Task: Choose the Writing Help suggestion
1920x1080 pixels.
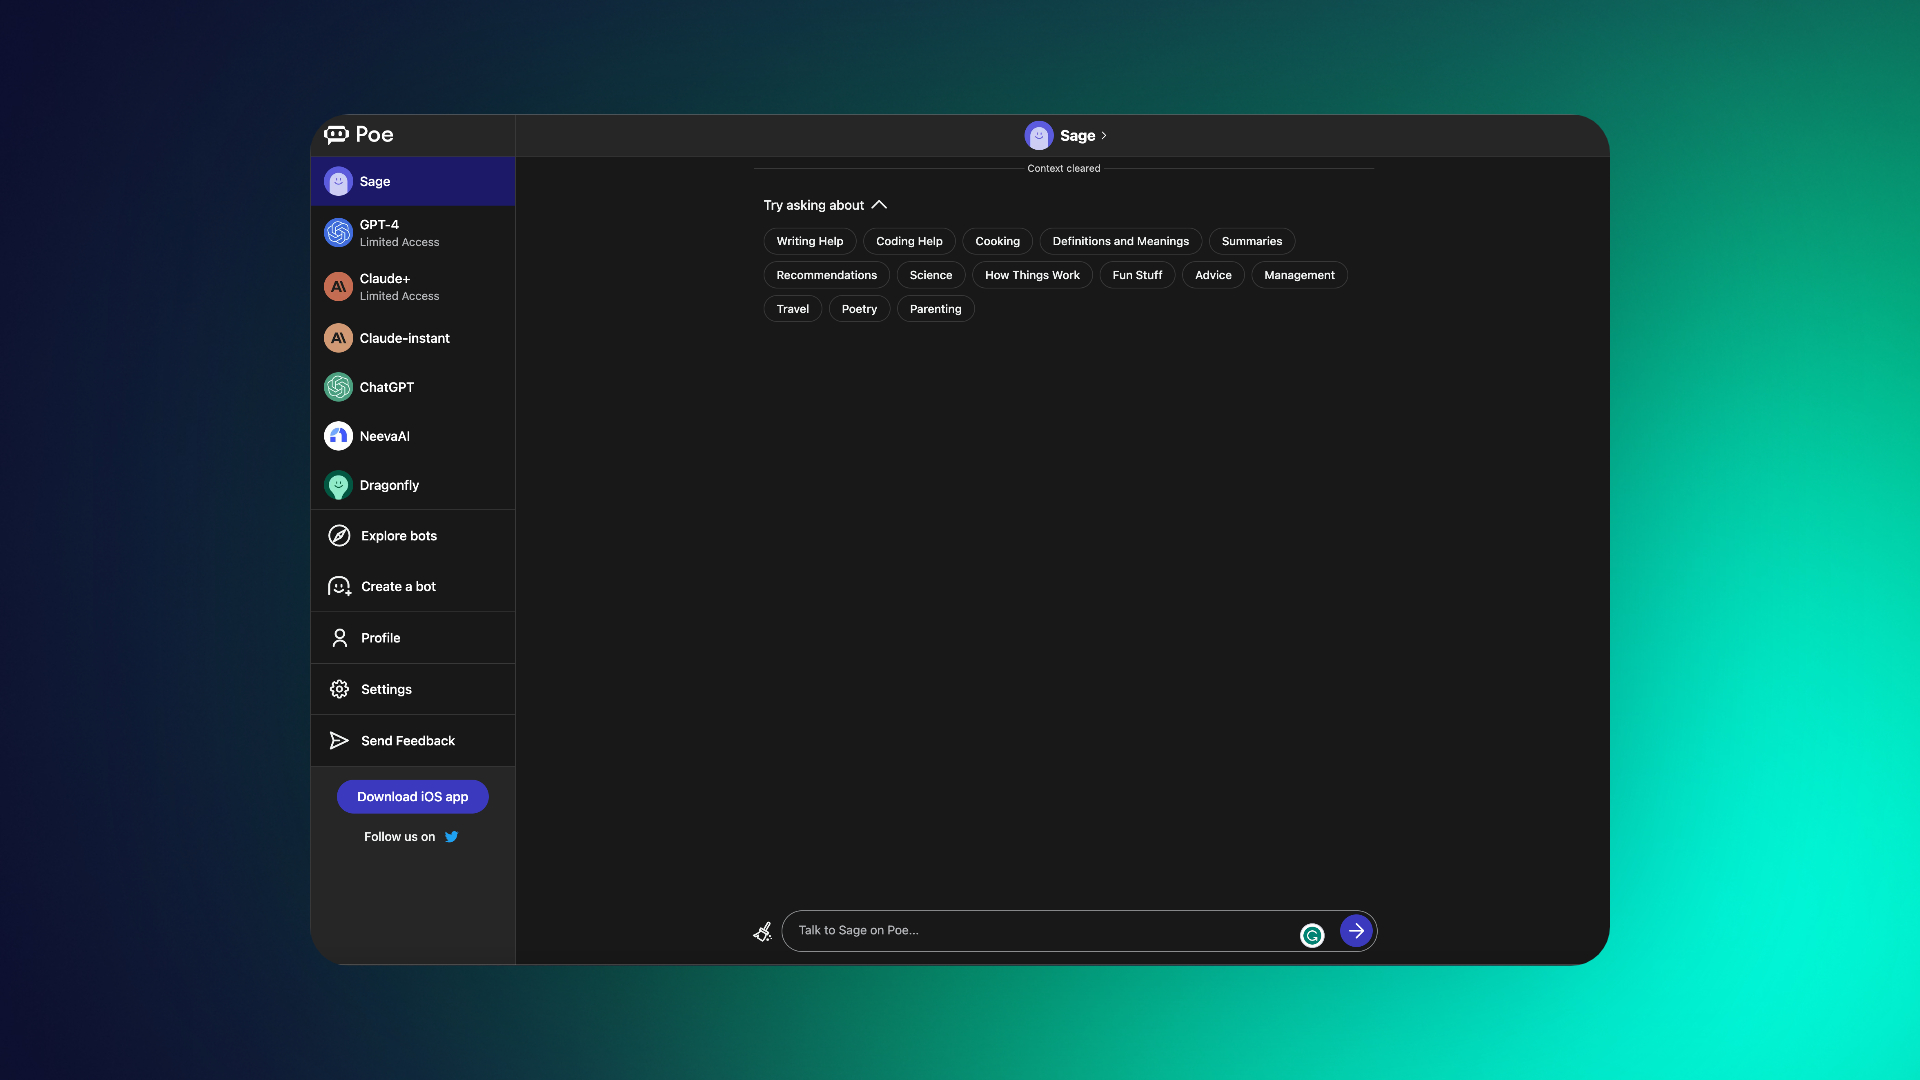Action: point(810,241)
